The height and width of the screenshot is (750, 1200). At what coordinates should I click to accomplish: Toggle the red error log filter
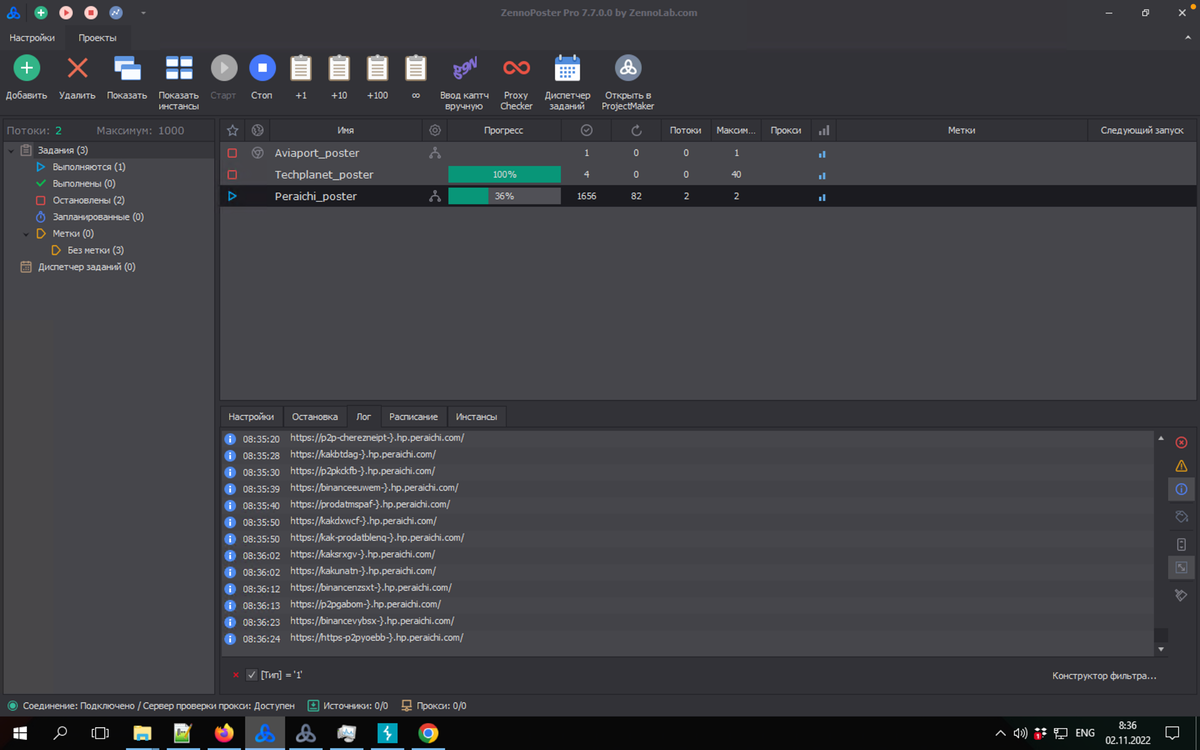point(1181,442)
